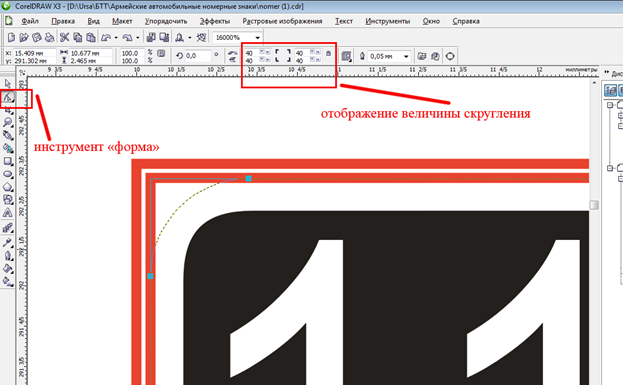Click the Export toolbar icon
624x386 pixels.
164,37
